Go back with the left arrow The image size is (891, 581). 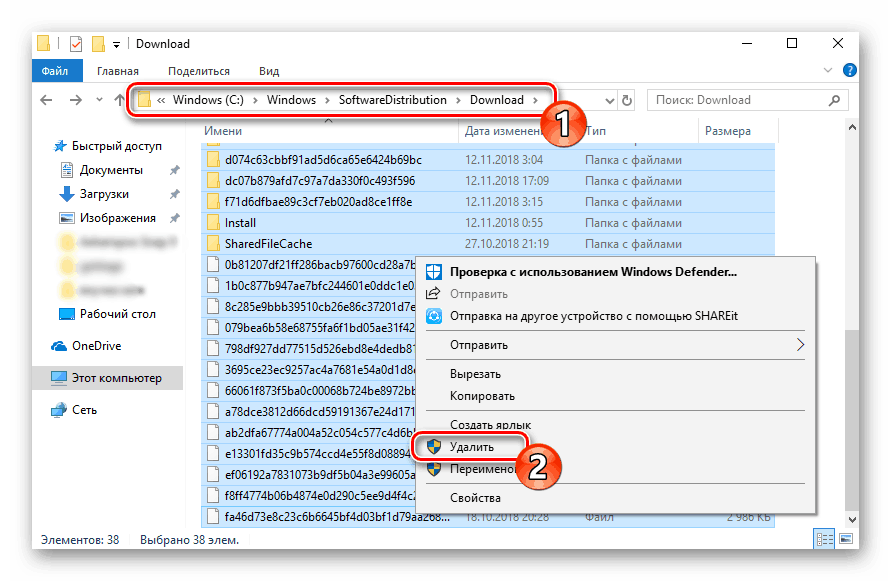pyautogui.click(x=46, y=100)
